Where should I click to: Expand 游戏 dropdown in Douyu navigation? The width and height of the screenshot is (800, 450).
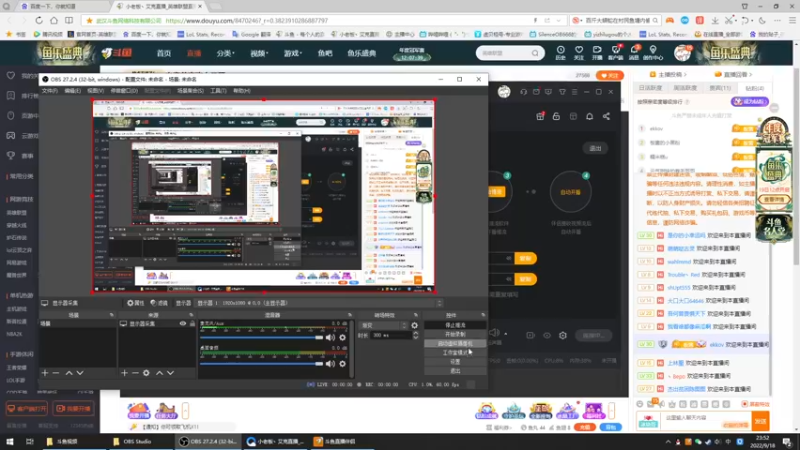click(293, 53)
